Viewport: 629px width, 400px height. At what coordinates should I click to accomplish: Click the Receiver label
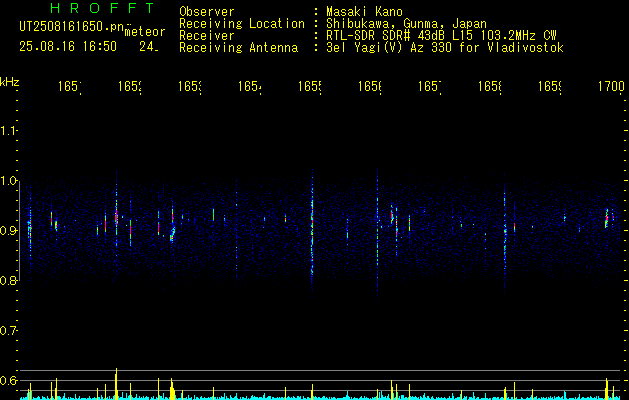pos(207,36)
